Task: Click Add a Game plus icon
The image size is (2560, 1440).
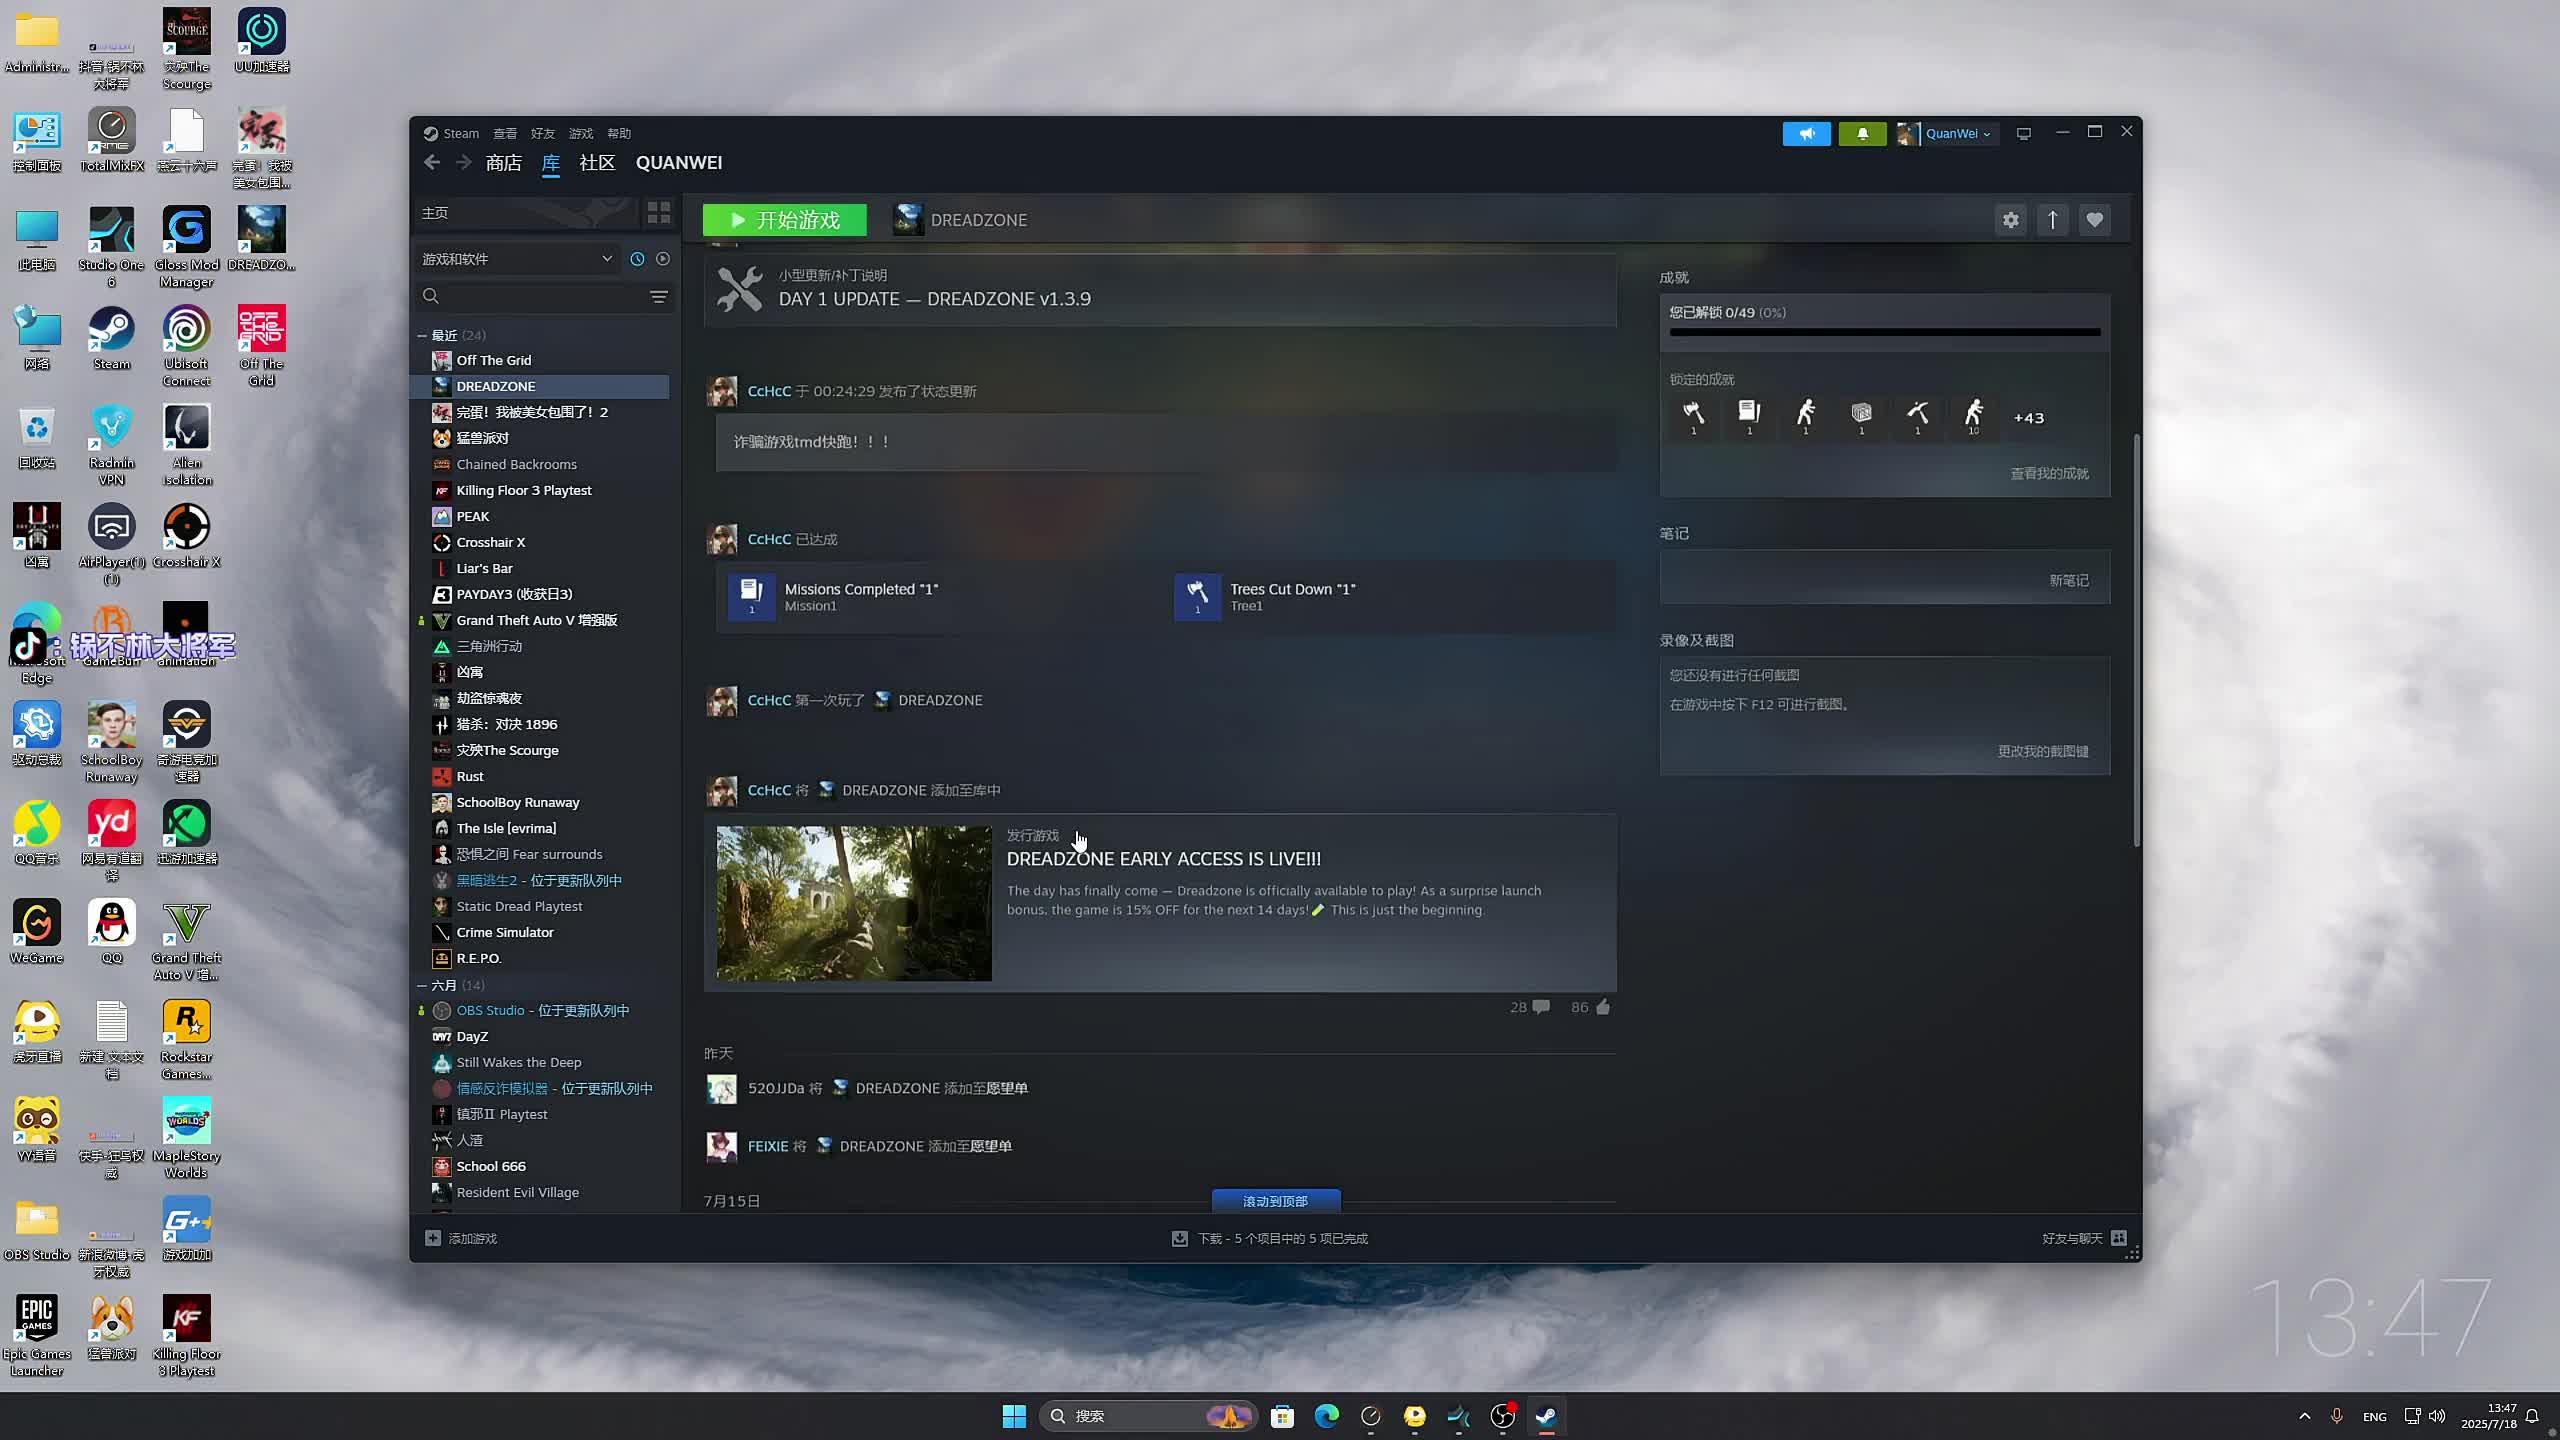Action: [x=433, y=1238]
